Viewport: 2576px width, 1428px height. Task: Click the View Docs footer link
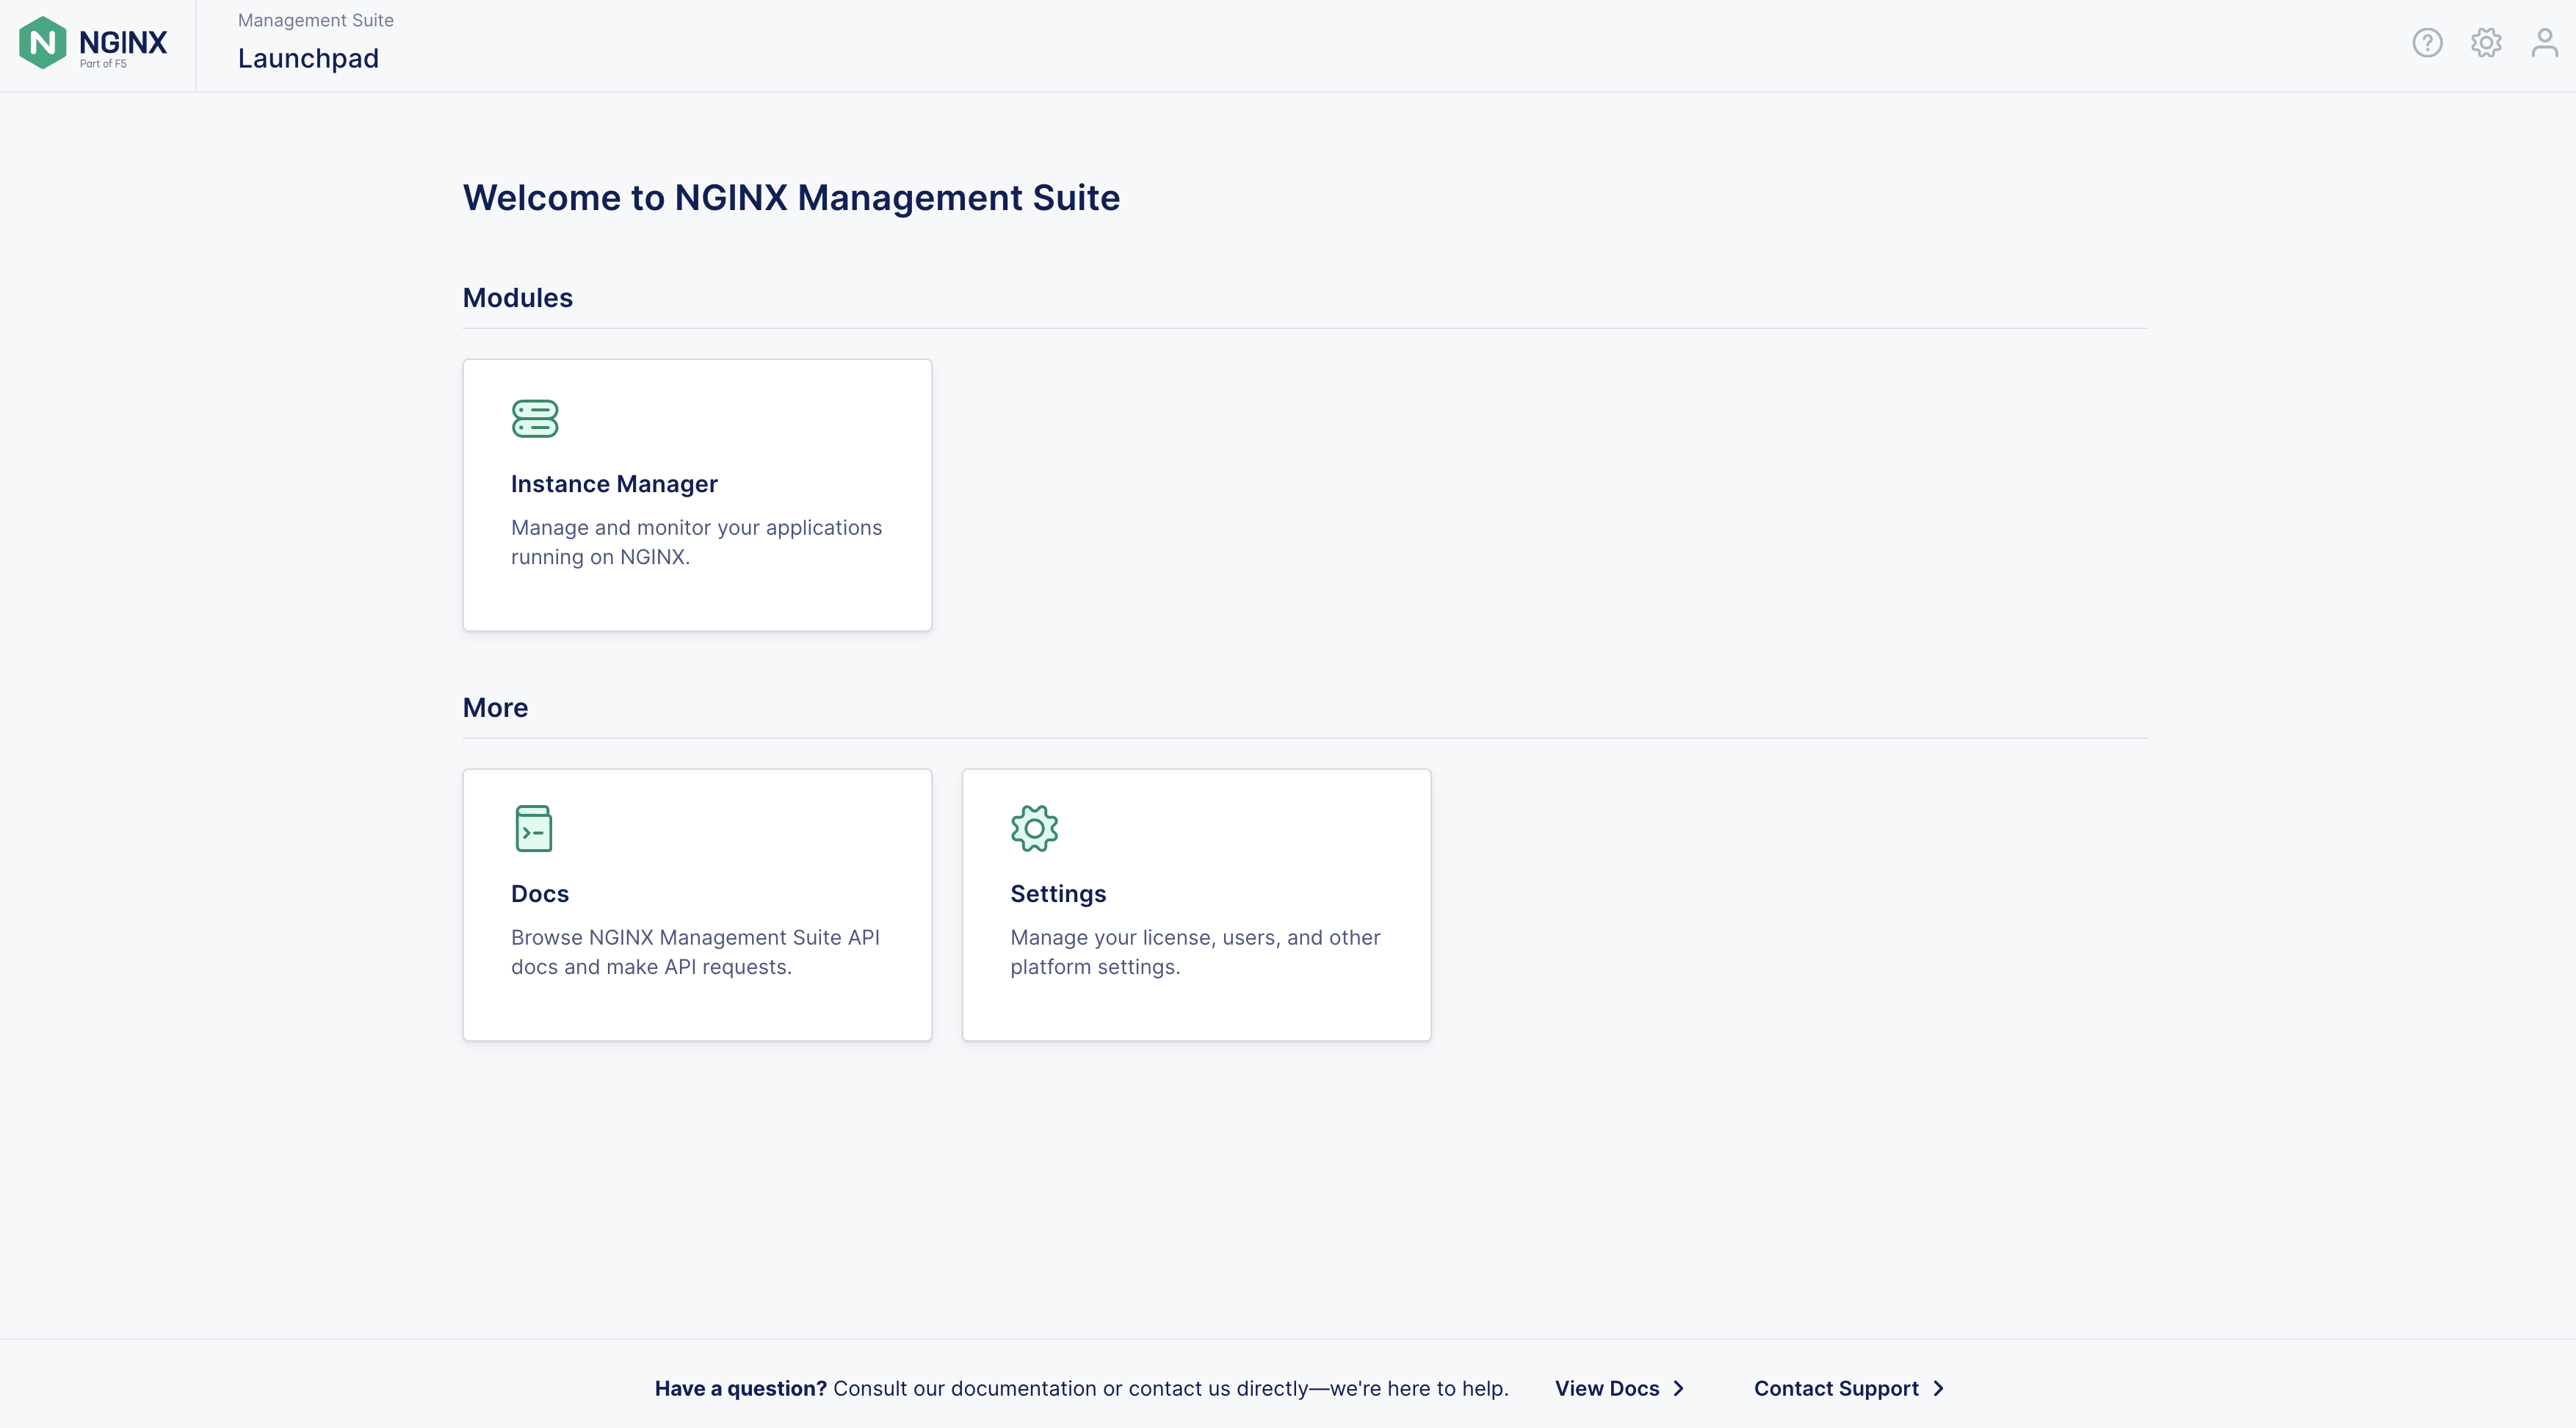(1607, 1388)
